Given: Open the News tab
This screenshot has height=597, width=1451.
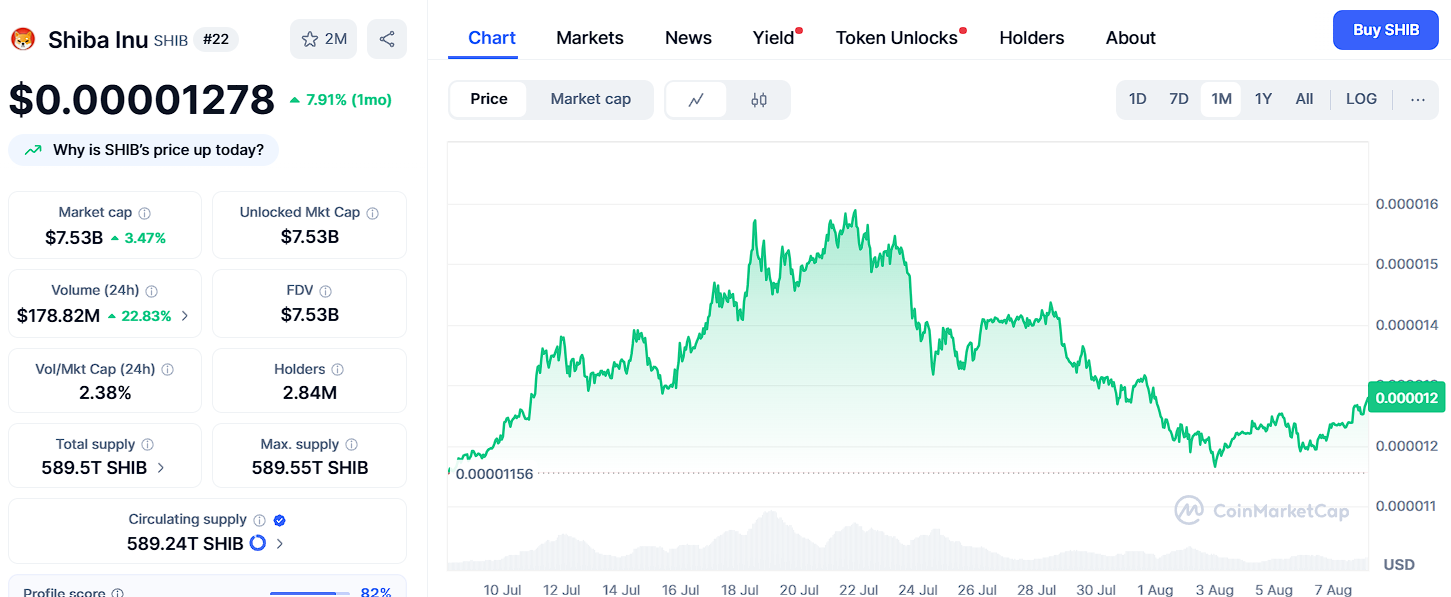Looking at the screenshot, I should [x=688, y=38].
